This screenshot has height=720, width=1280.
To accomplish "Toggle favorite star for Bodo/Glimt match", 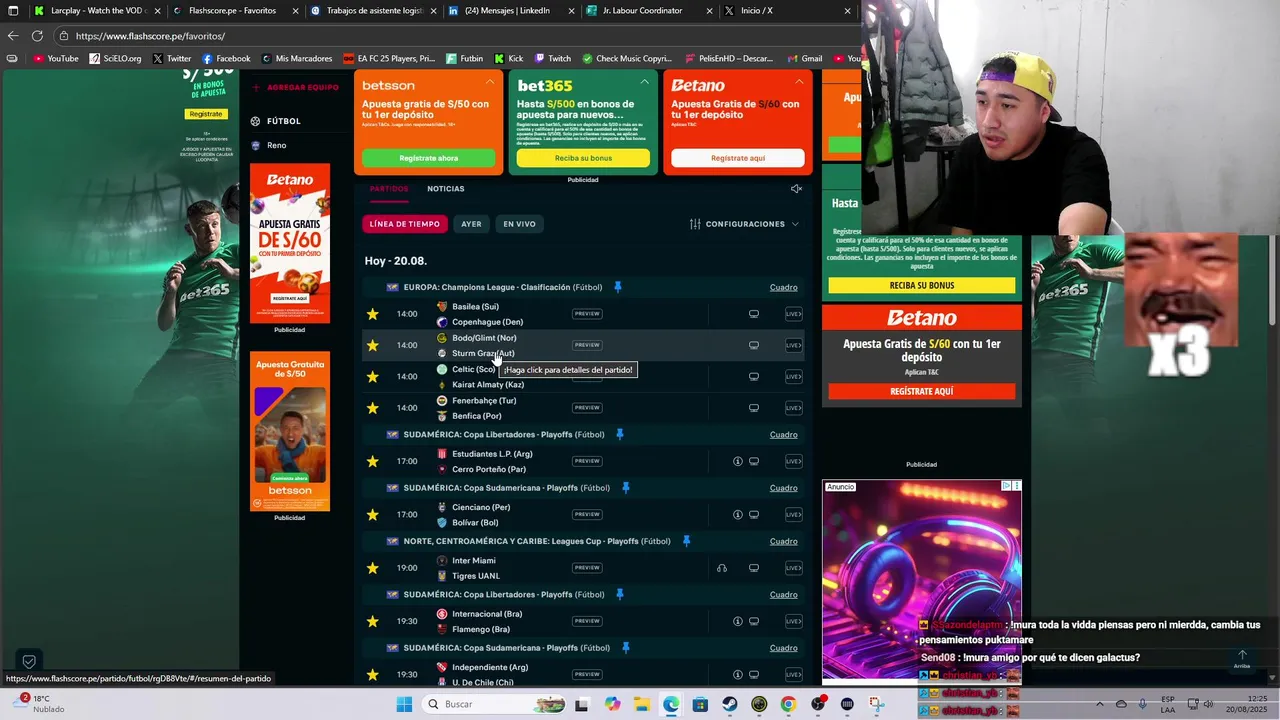I will pos(373,345).
